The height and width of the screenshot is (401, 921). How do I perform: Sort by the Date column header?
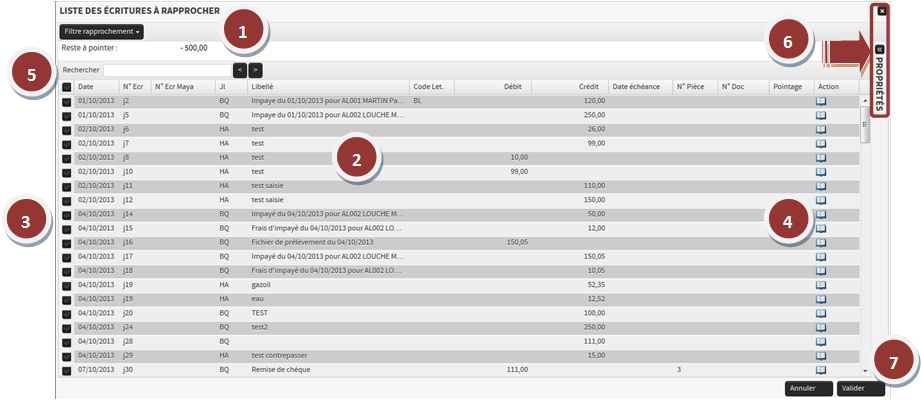(x=97, y=87)
